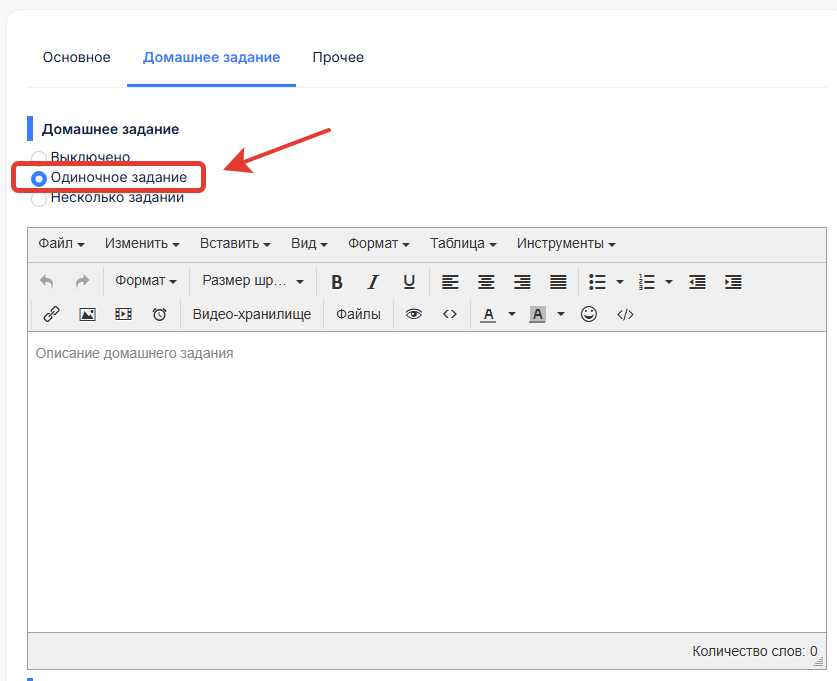Insert a bulleted list
The width and height of the screenshot is (837, 681).
597,281
